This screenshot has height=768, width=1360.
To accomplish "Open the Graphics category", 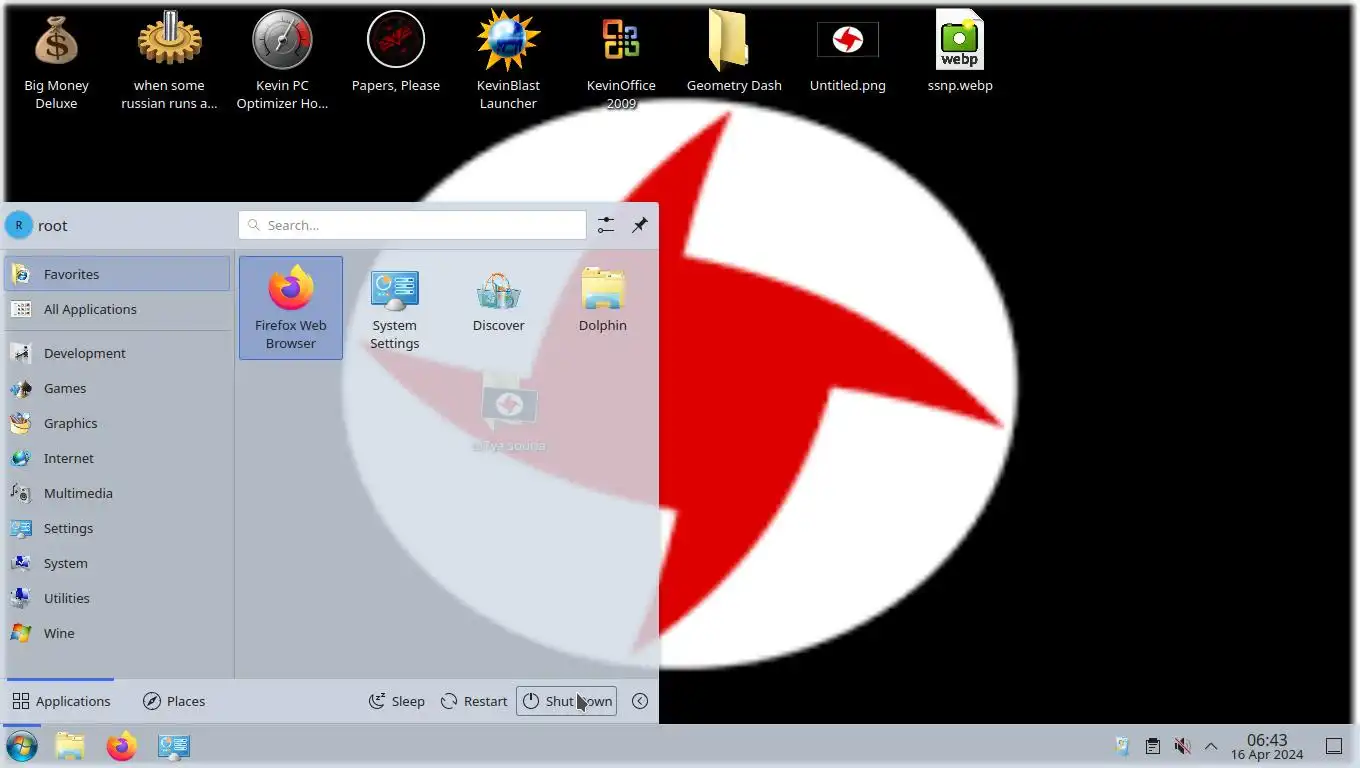I will pos(118,423).
